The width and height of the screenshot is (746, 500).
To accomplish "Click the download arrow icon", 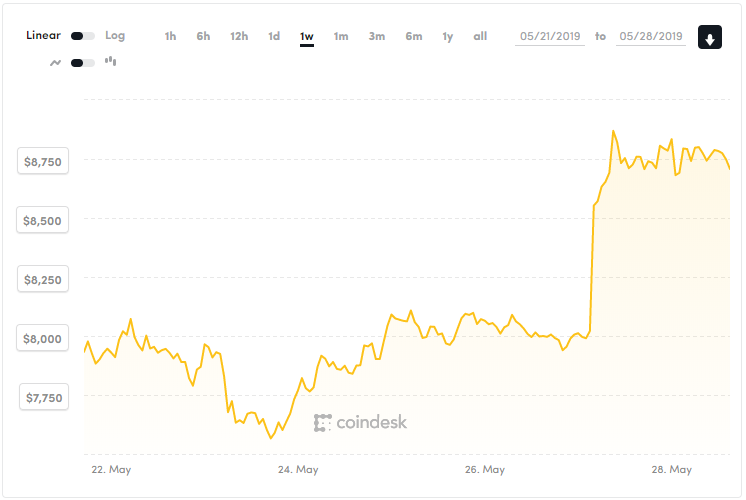I will click(709, 39).
